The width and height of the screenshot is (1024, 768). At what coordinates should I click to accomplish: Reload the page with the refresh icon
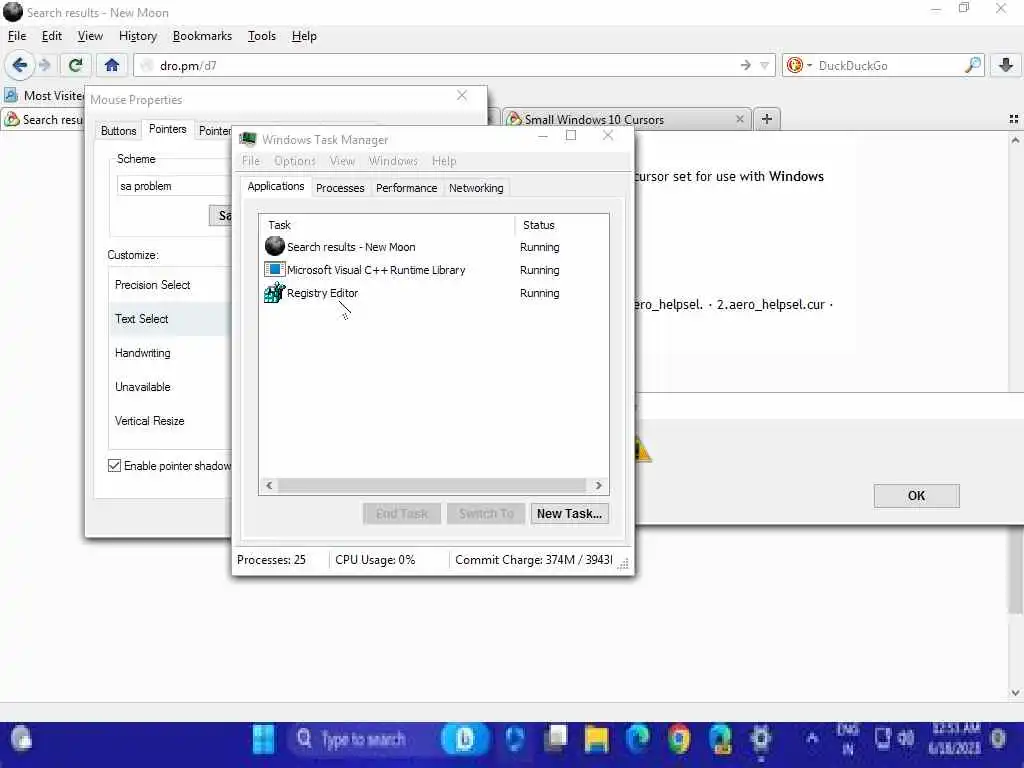point(75,65)
